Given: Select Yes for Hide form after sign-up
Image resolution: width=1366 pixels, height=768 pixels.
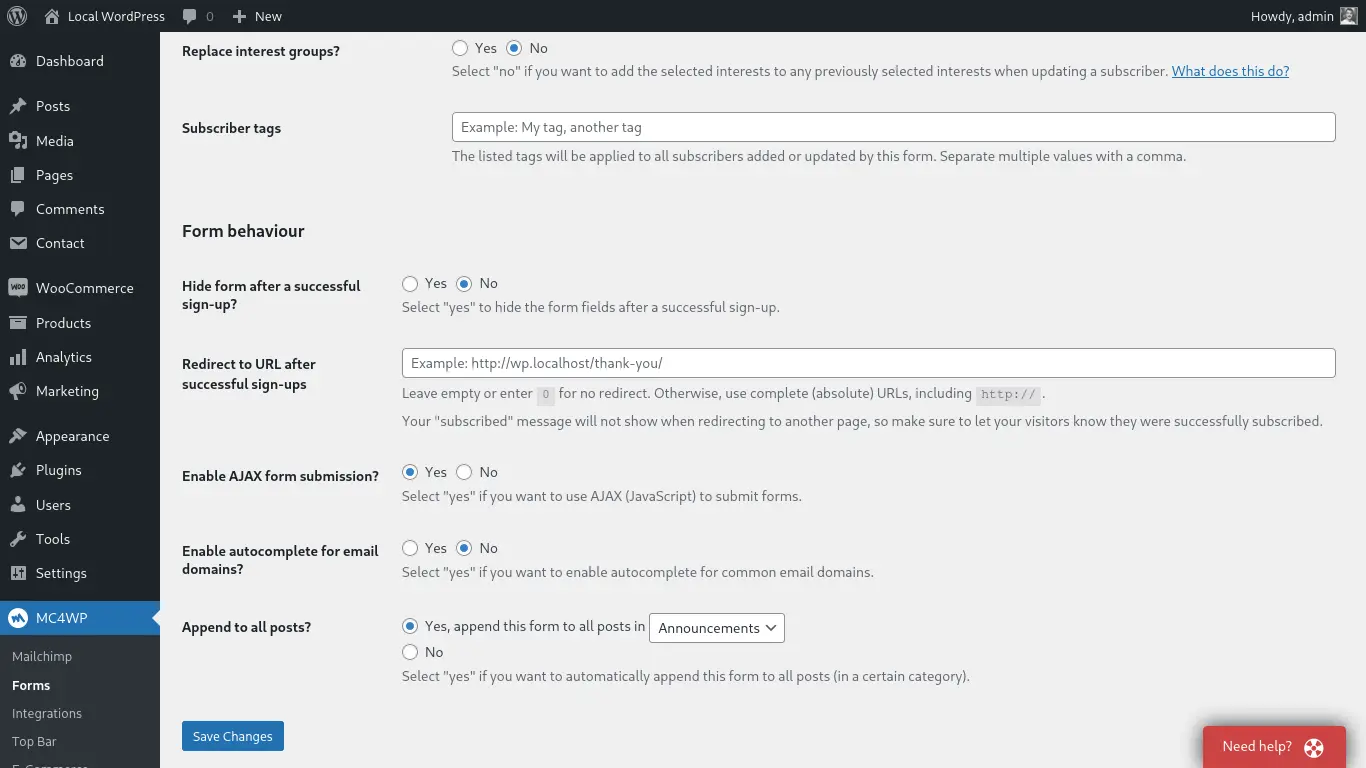Looking at the screenshot, I should coord(410,284).
